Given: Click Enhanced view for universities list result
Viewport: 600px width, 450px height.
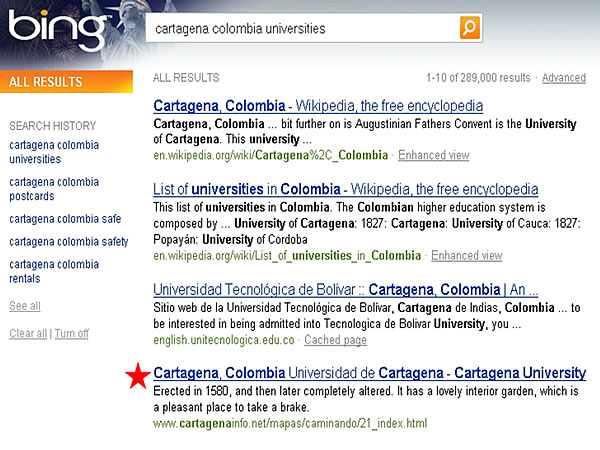Looking at the screenshot, I should (x=466, y=255).
